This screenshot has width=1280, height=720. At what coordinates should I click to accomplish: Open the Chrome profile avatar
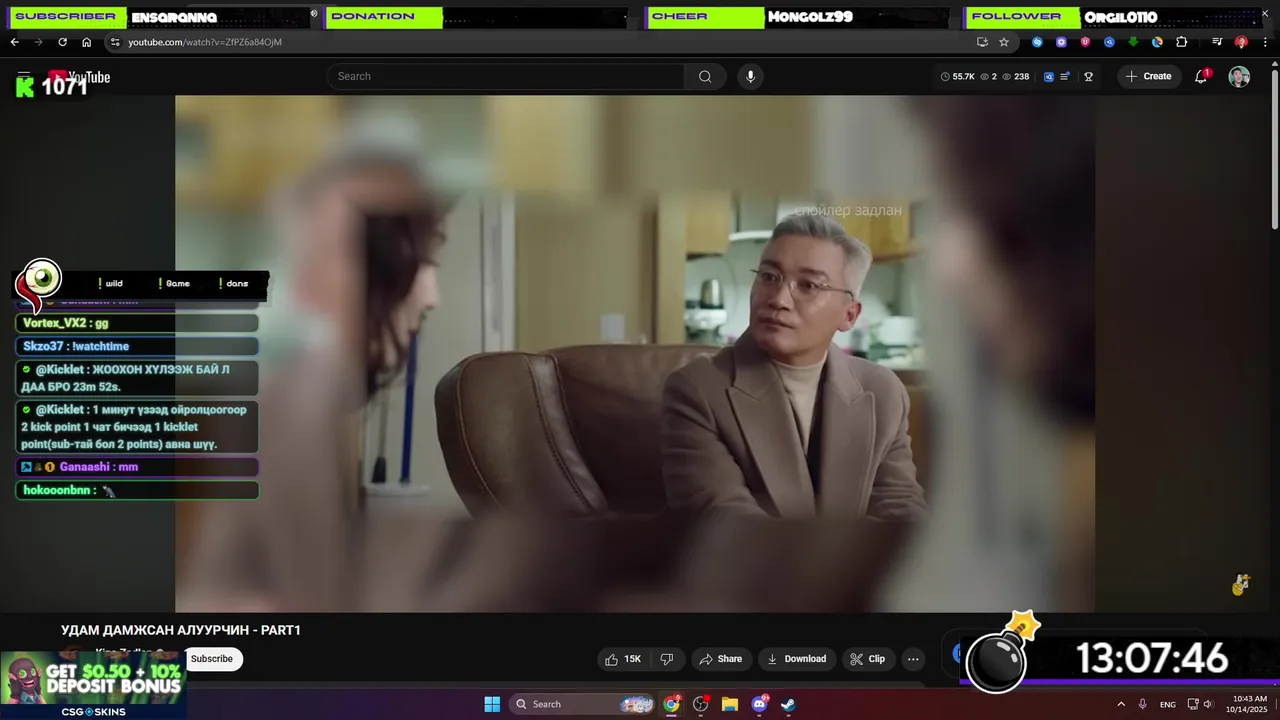pos(1241,42)
